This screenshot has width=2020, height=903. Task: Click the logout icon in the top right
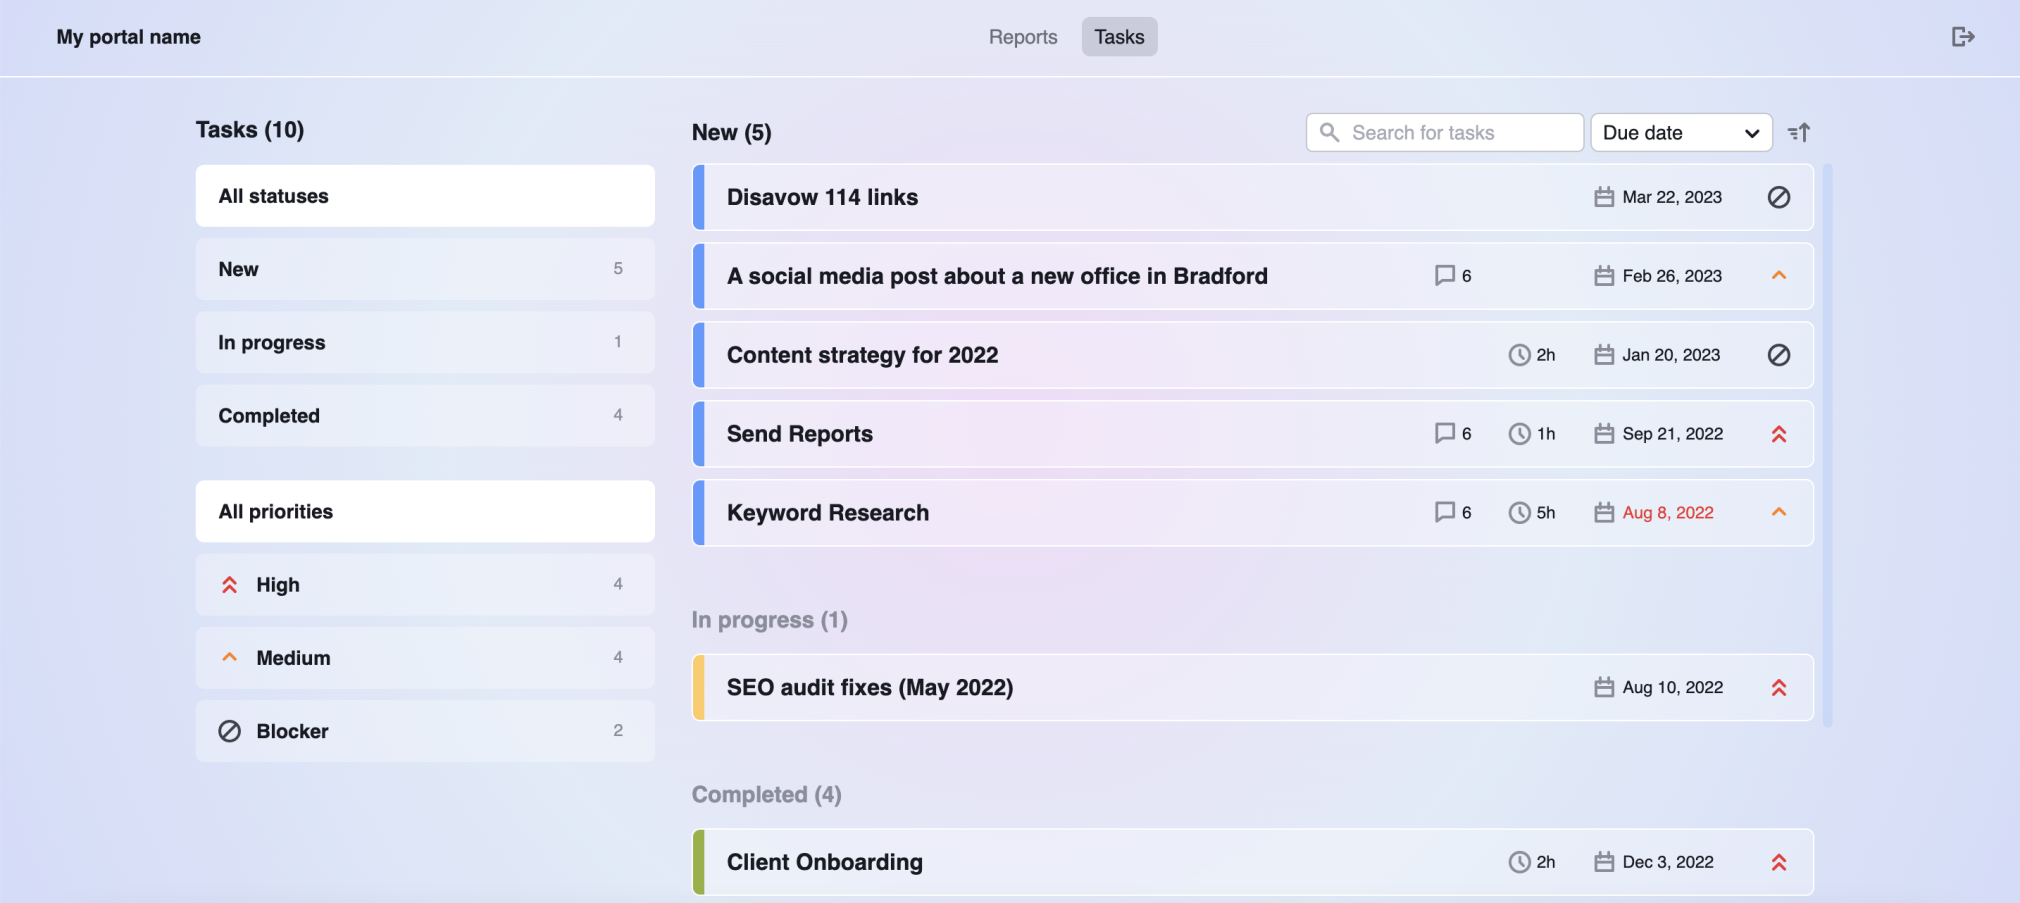[1962, 36]
